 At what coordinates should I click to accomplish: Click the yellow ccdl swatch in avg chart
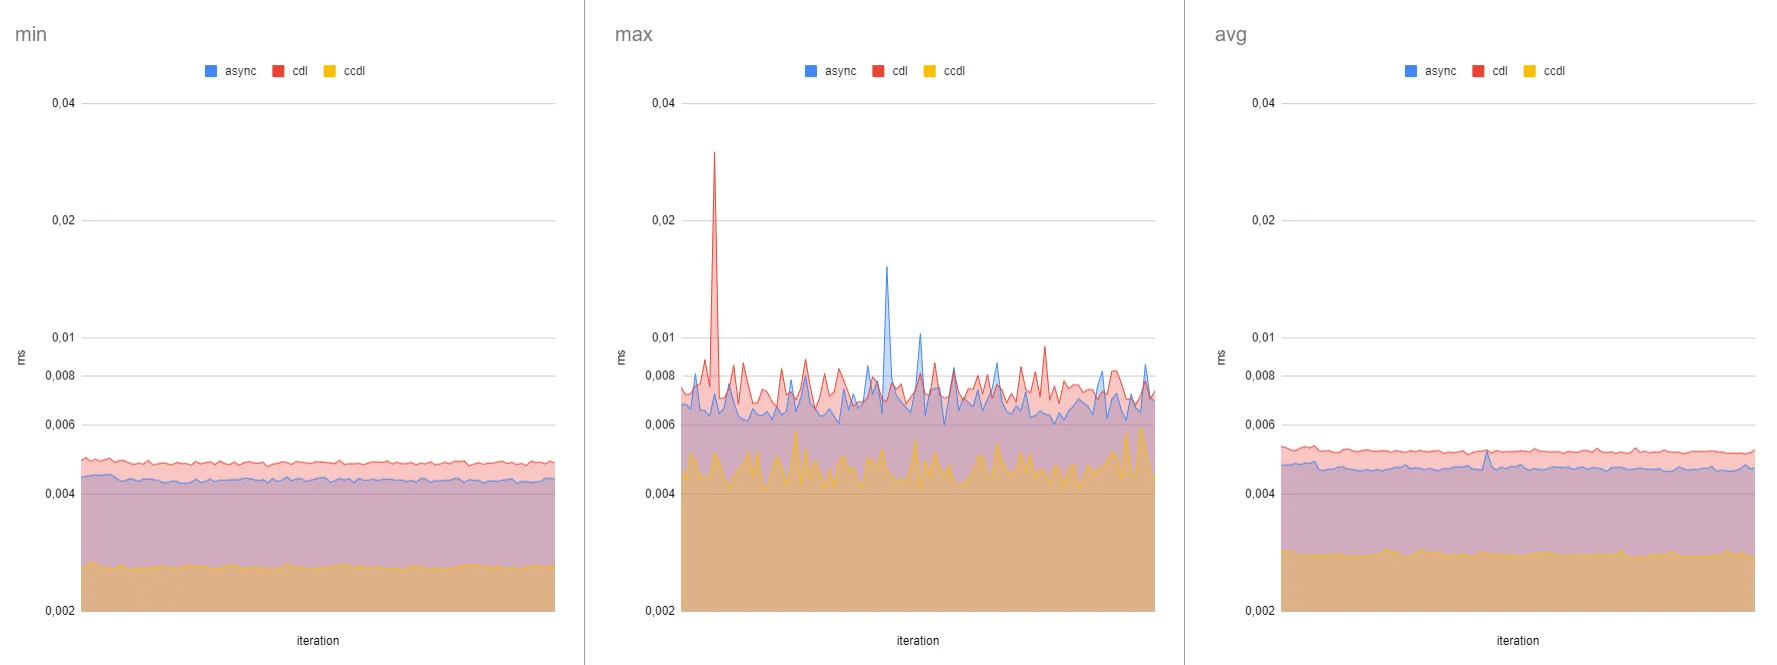[x=1530, y=71]
